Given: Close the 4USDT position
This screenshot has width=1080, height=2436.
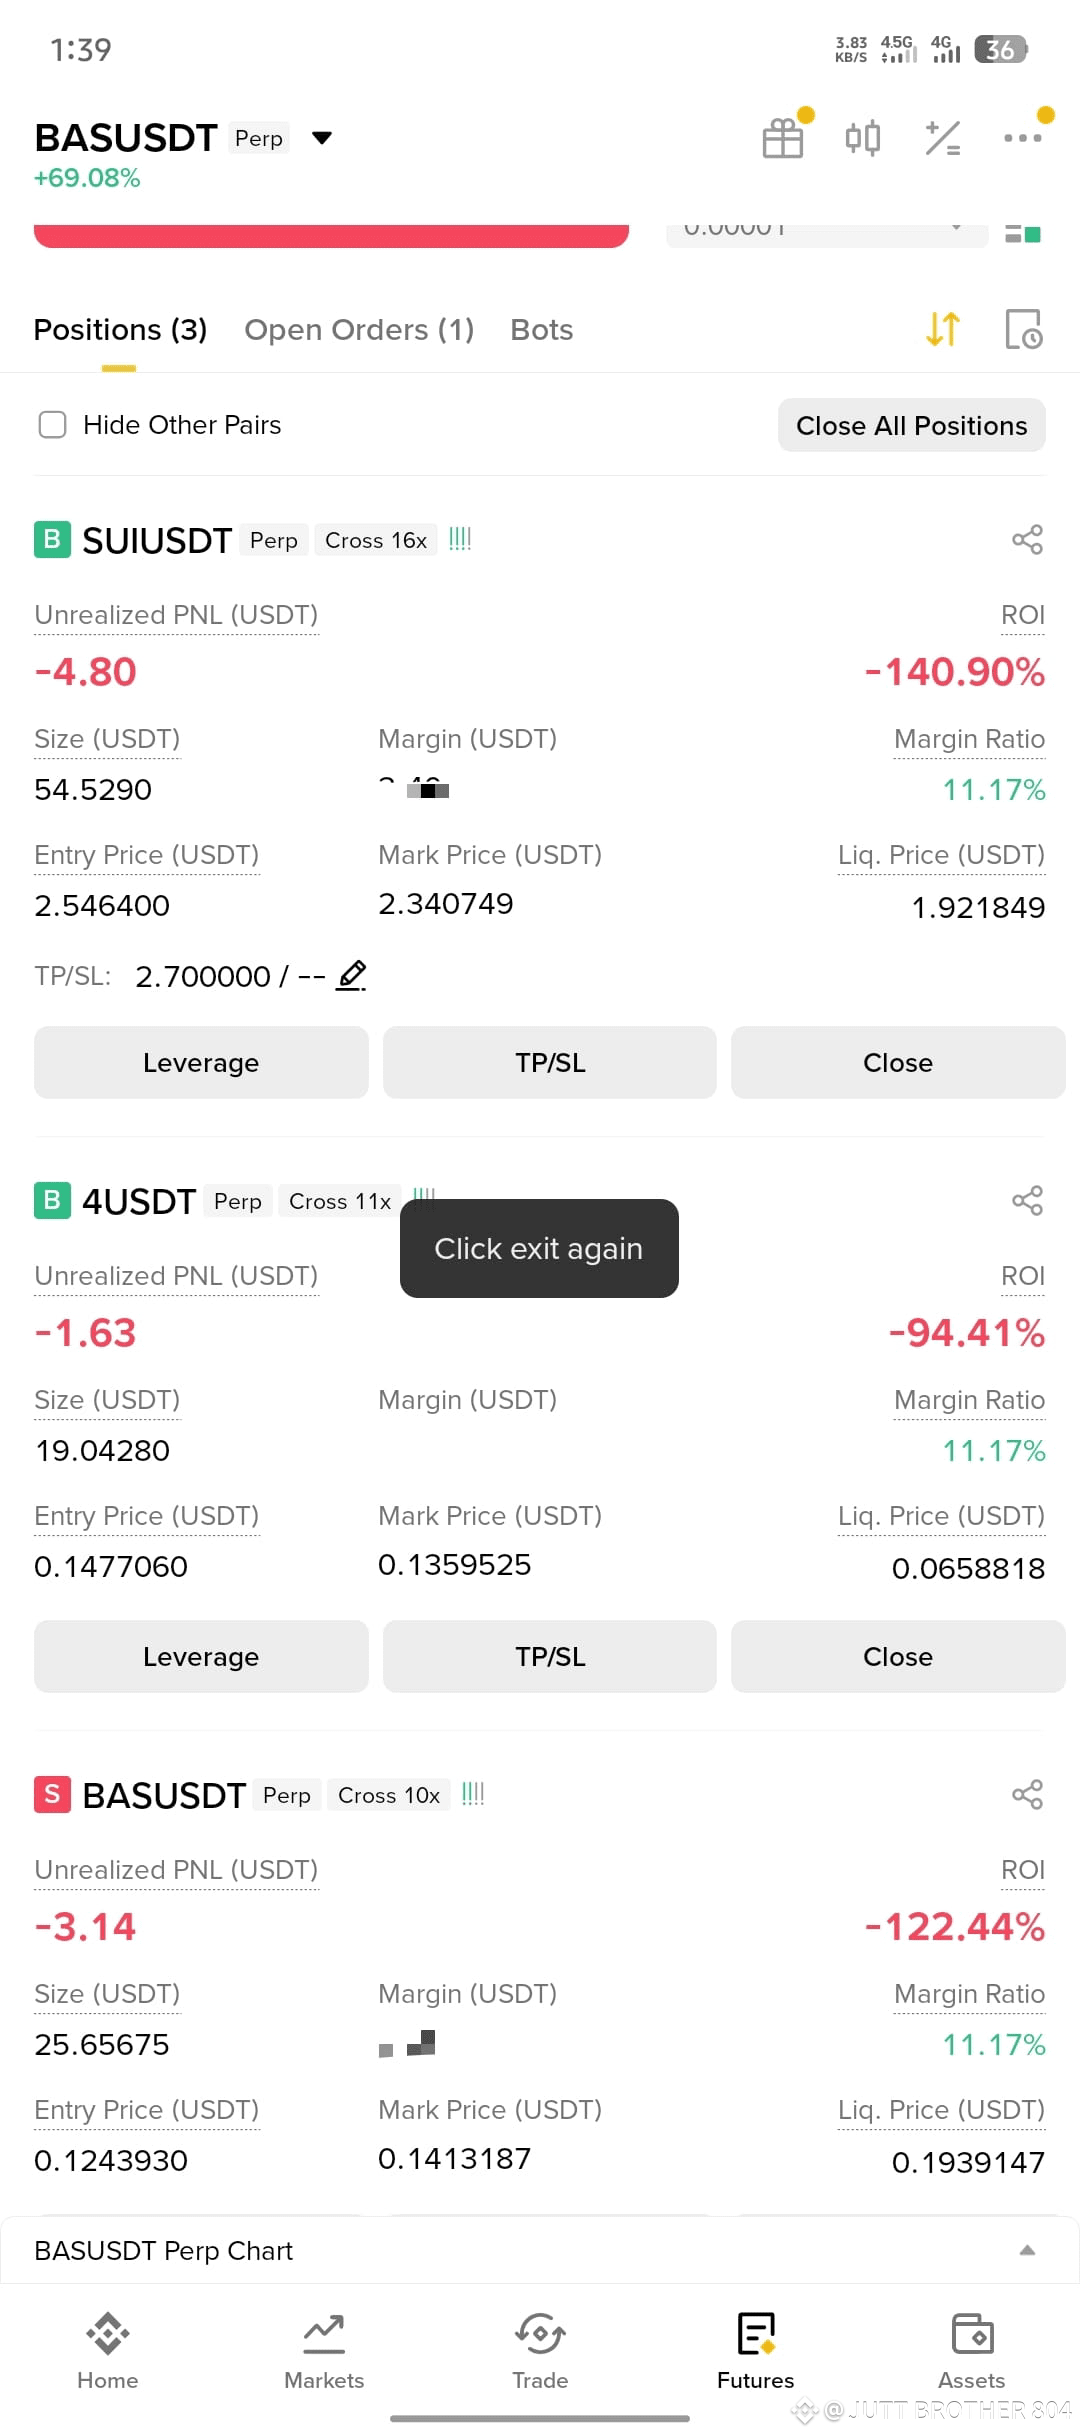Looking at the screenshot, I should (x=898, y=1656).
